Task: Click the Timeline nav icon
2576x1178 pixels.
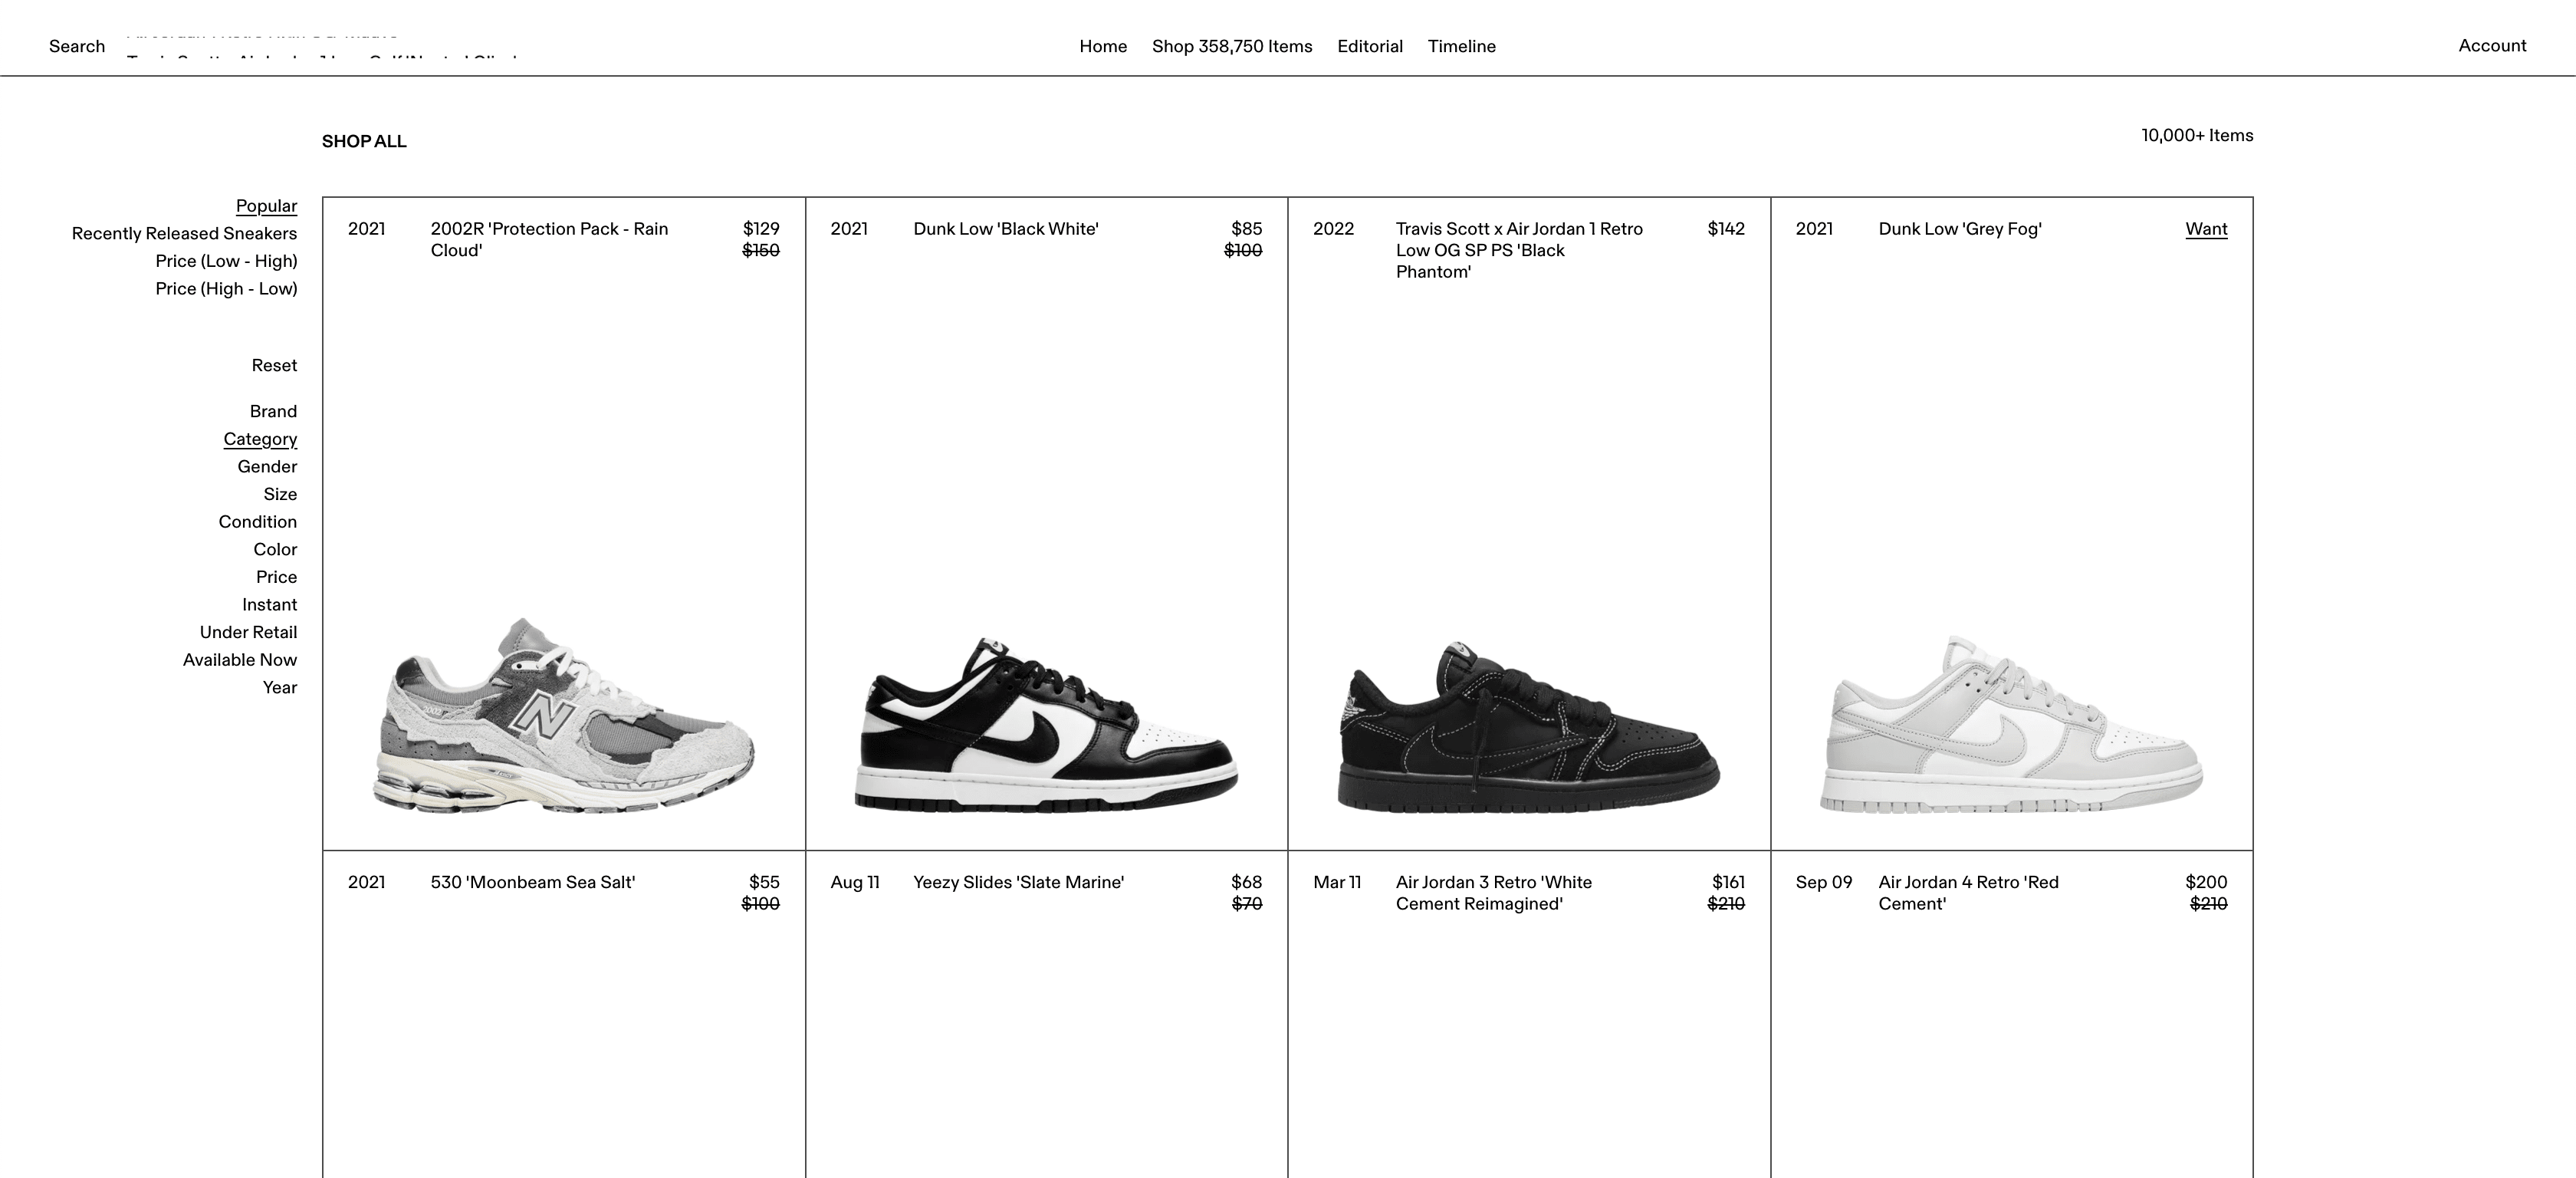Action: click(x=1460, y=46)
